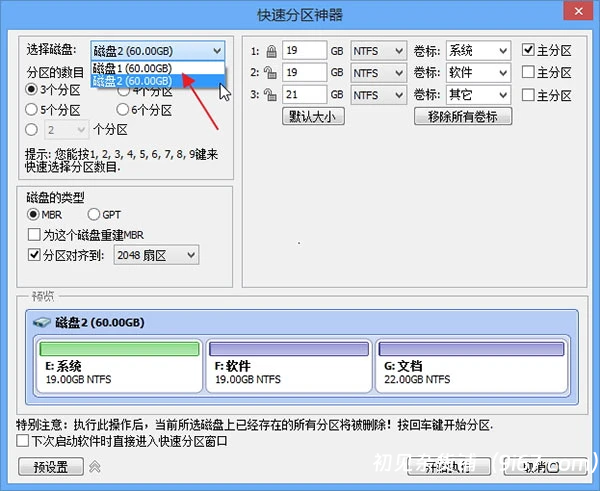Select G: 文档 partition in preview
Viewport: 600px width, 491px height.
pos(471,366)
